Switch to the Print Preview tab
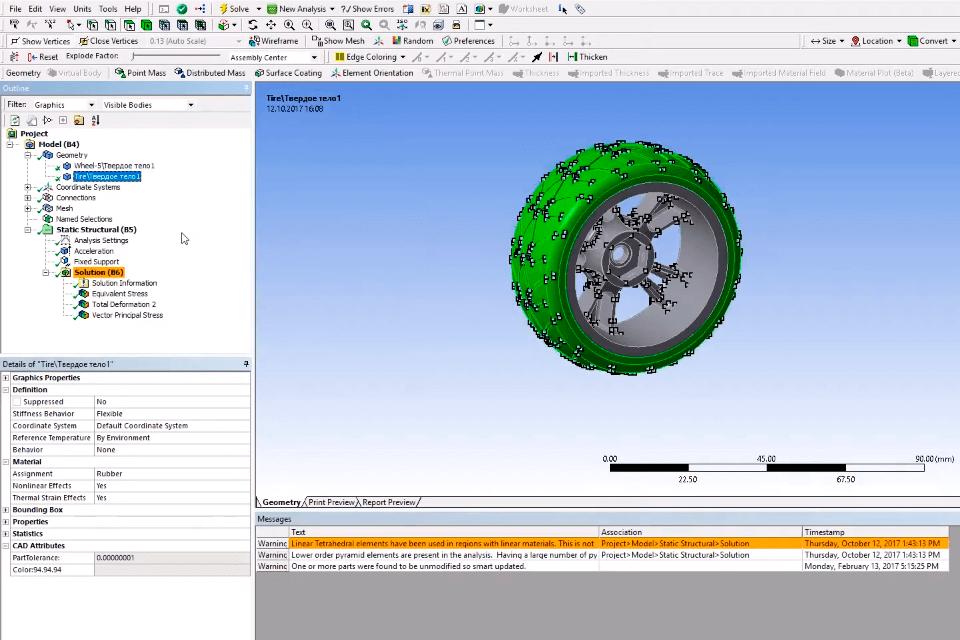The width and height of the screenshot is (960, 640). click(x=331, y=502)
